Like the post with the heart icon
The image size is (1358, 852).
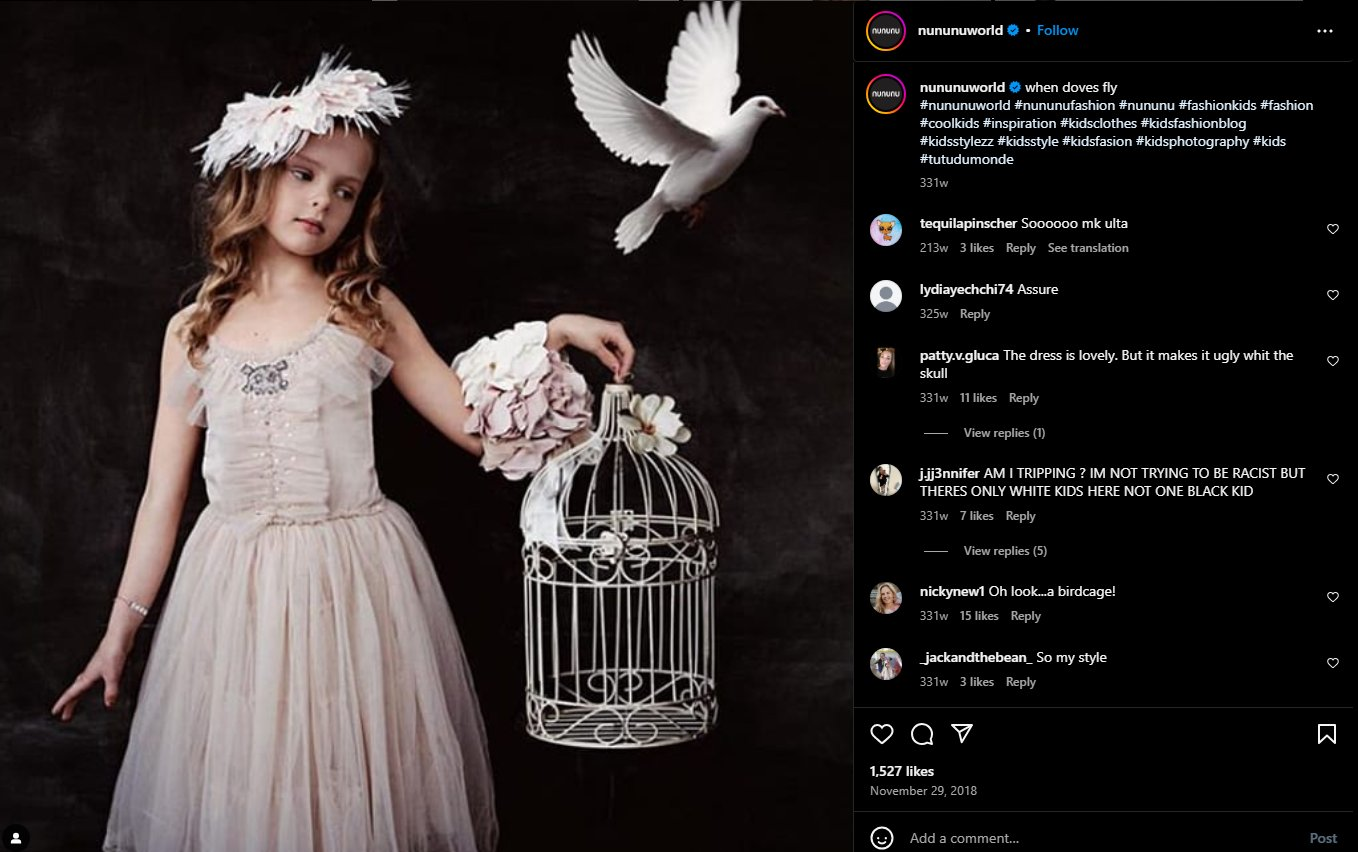(881, 734)
